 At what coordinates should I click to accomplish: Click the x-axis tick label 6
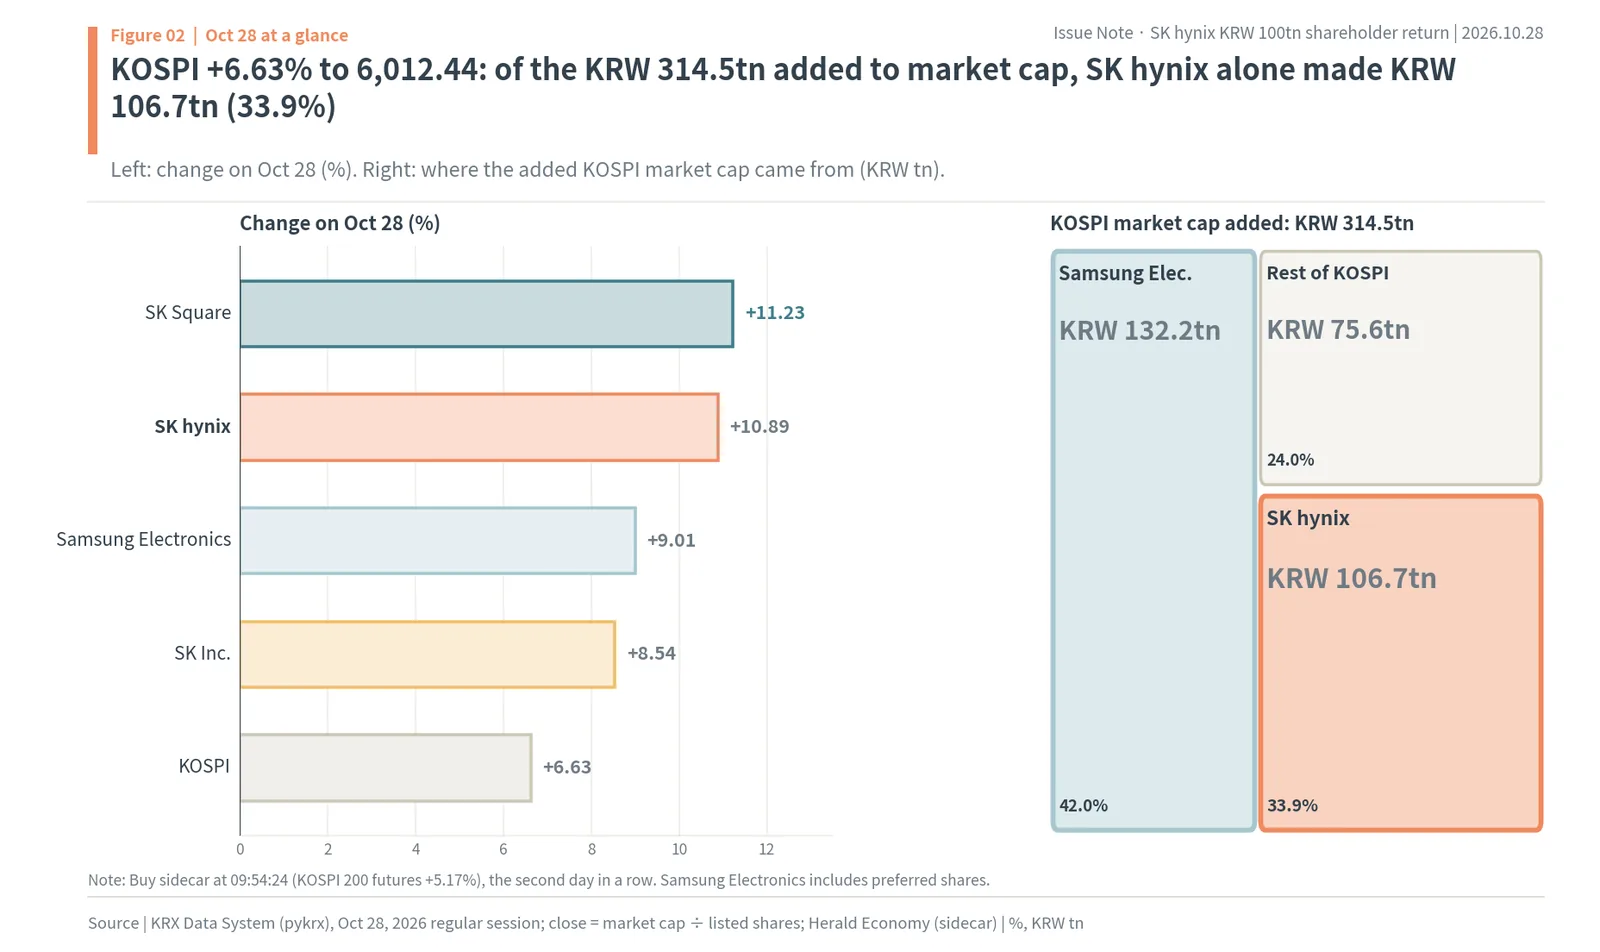click(503, 850)
